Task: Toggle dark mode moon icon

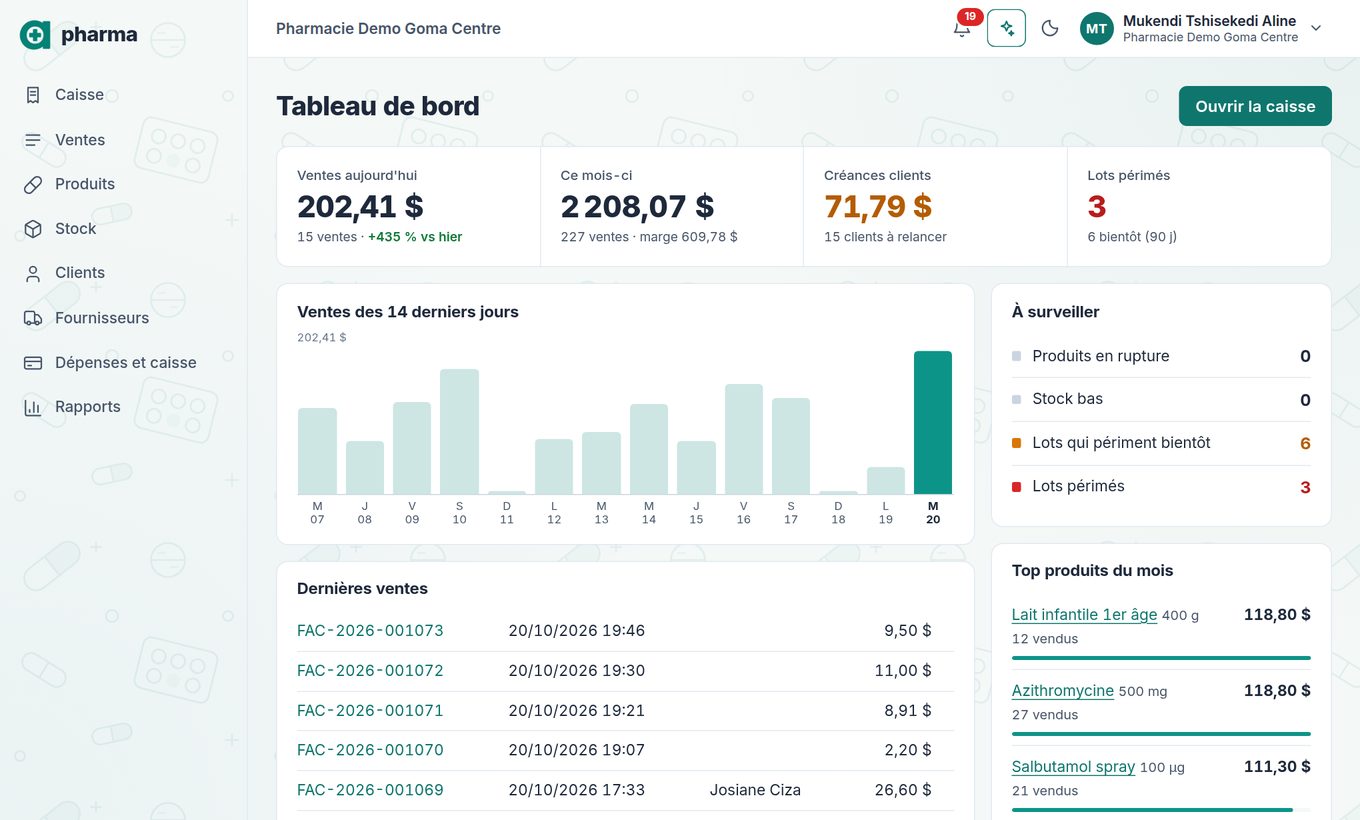Action: [1050, 28]
